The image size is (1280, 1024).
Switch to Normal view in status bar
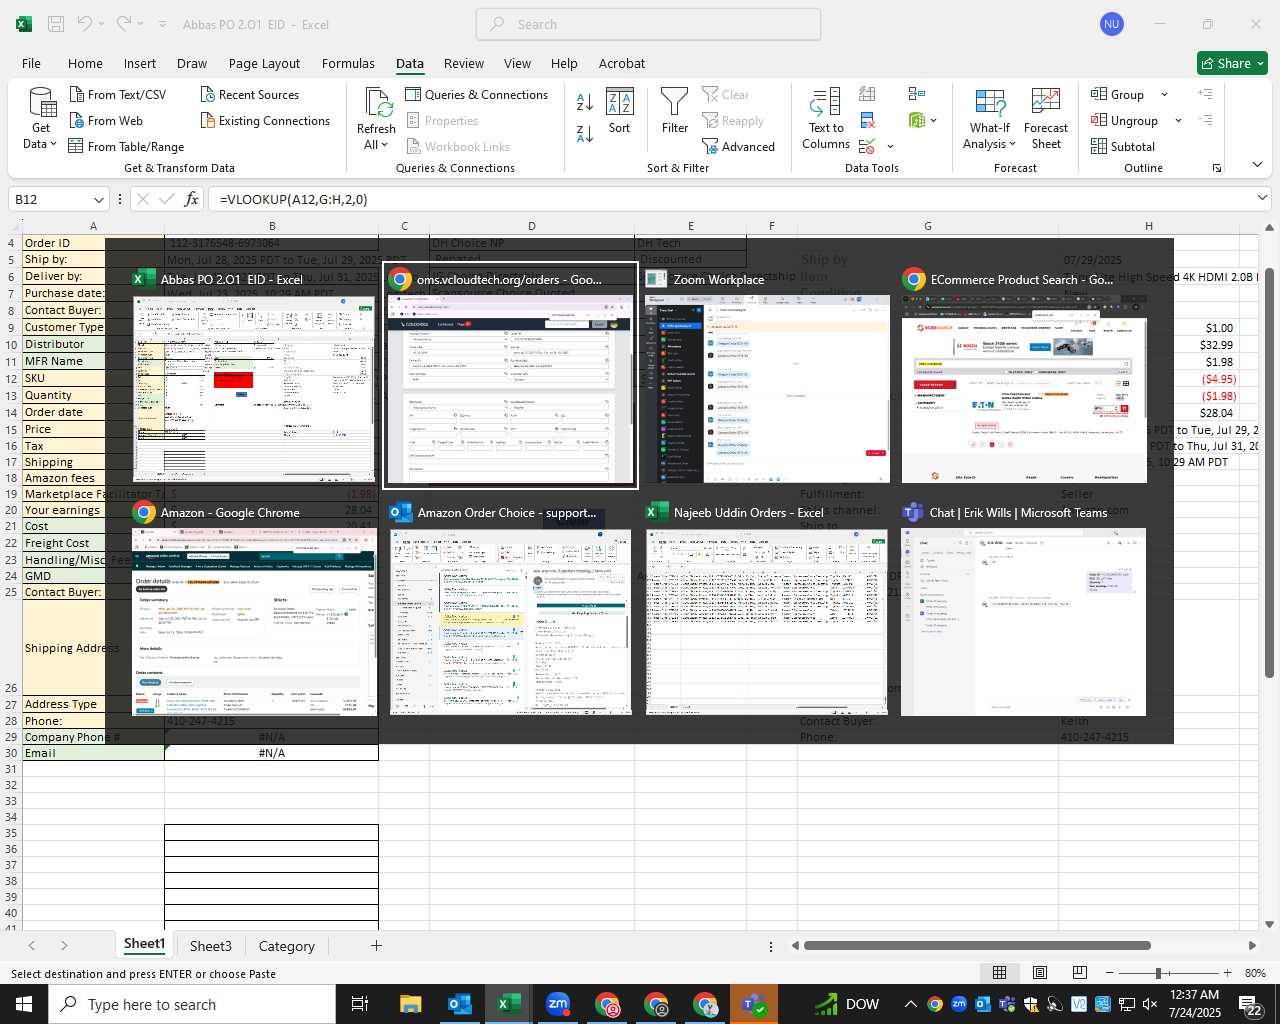point(999,973)
